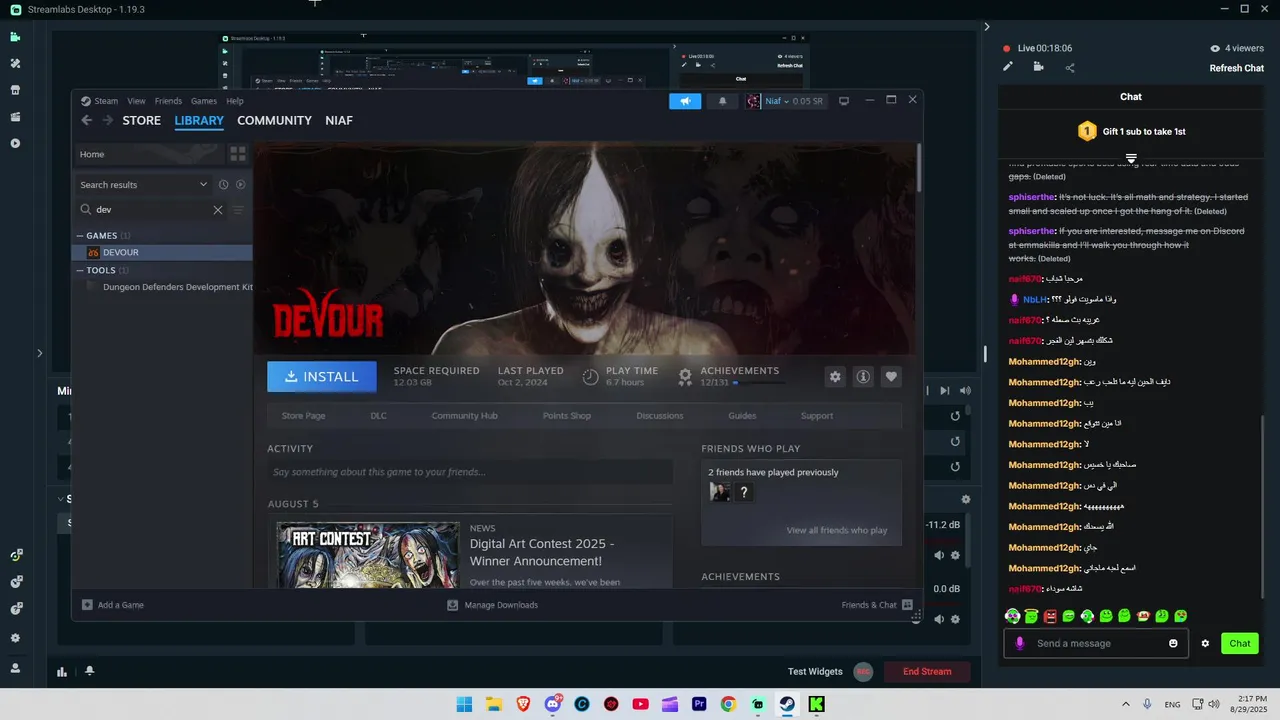
Task: Open the View menu in Steam
Action: pos(136,101)
